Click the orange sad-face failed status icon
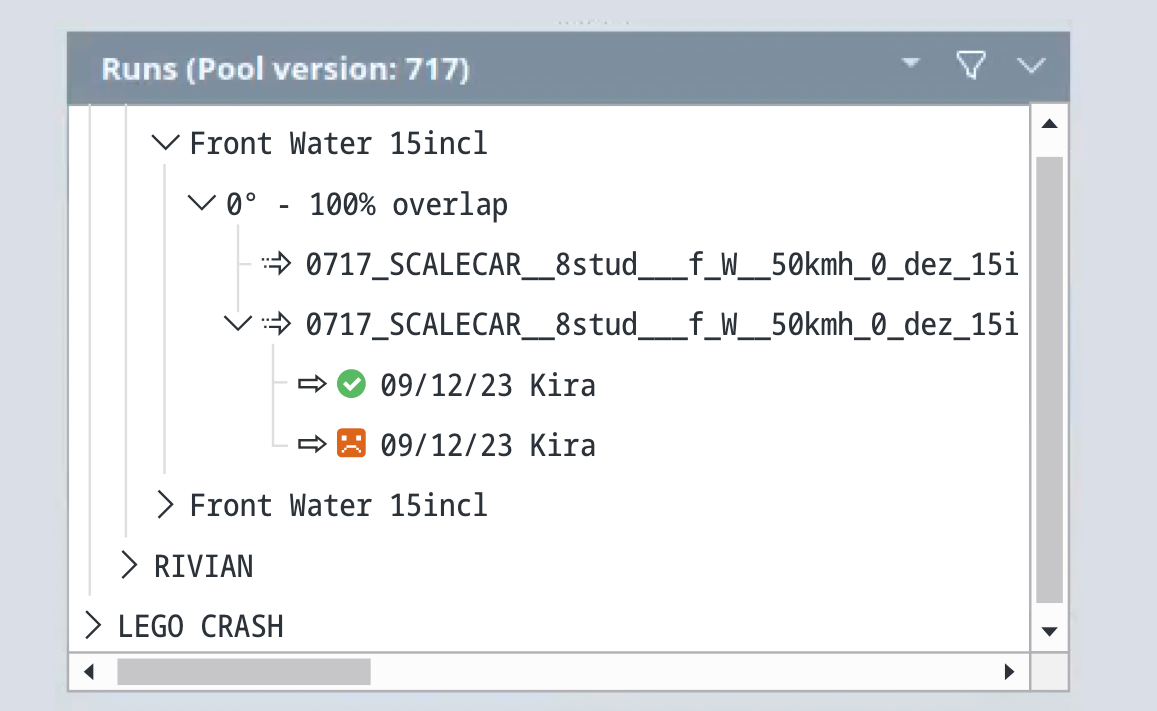The image size is (1157, 711). [351, 444]
